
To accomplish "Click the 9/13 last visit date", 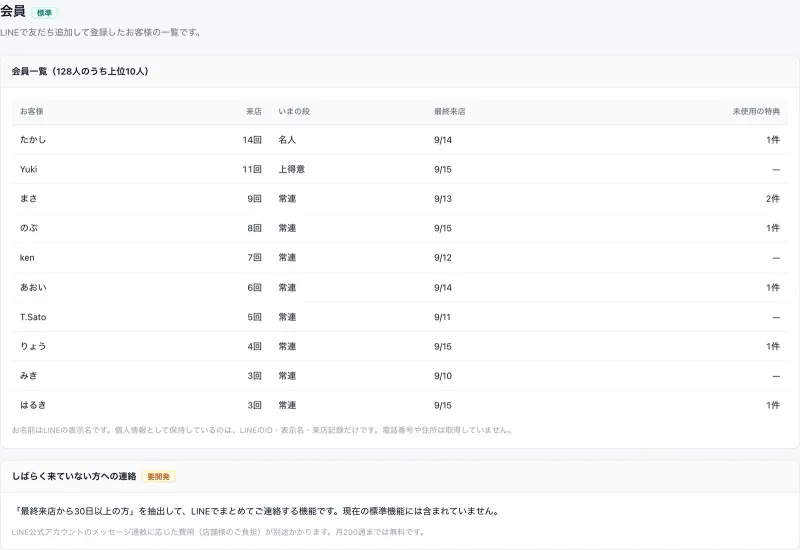I will [x=443, y=198].
